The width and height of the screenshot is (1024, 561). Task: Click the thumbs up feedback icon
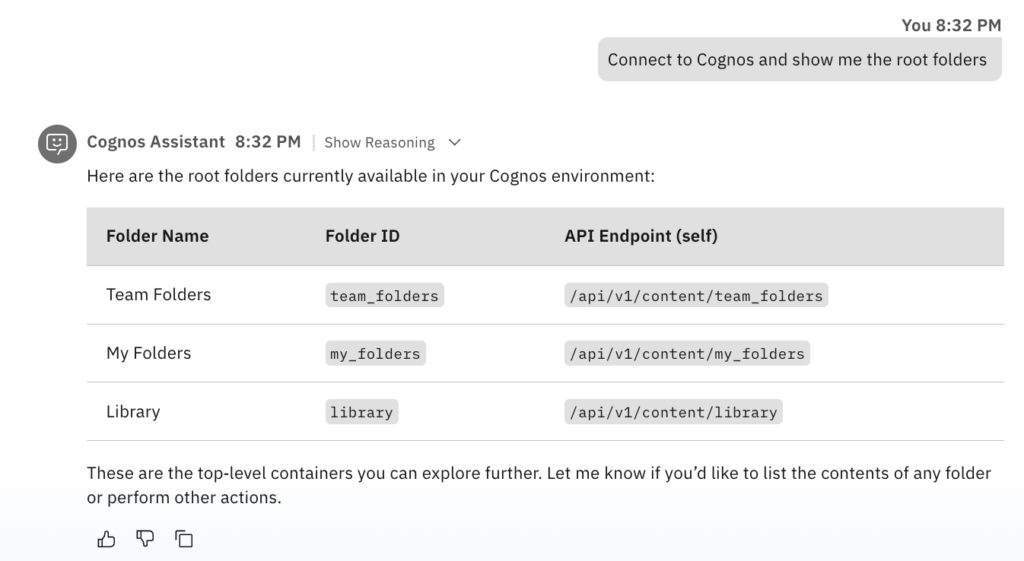click(x=106, y=539)
